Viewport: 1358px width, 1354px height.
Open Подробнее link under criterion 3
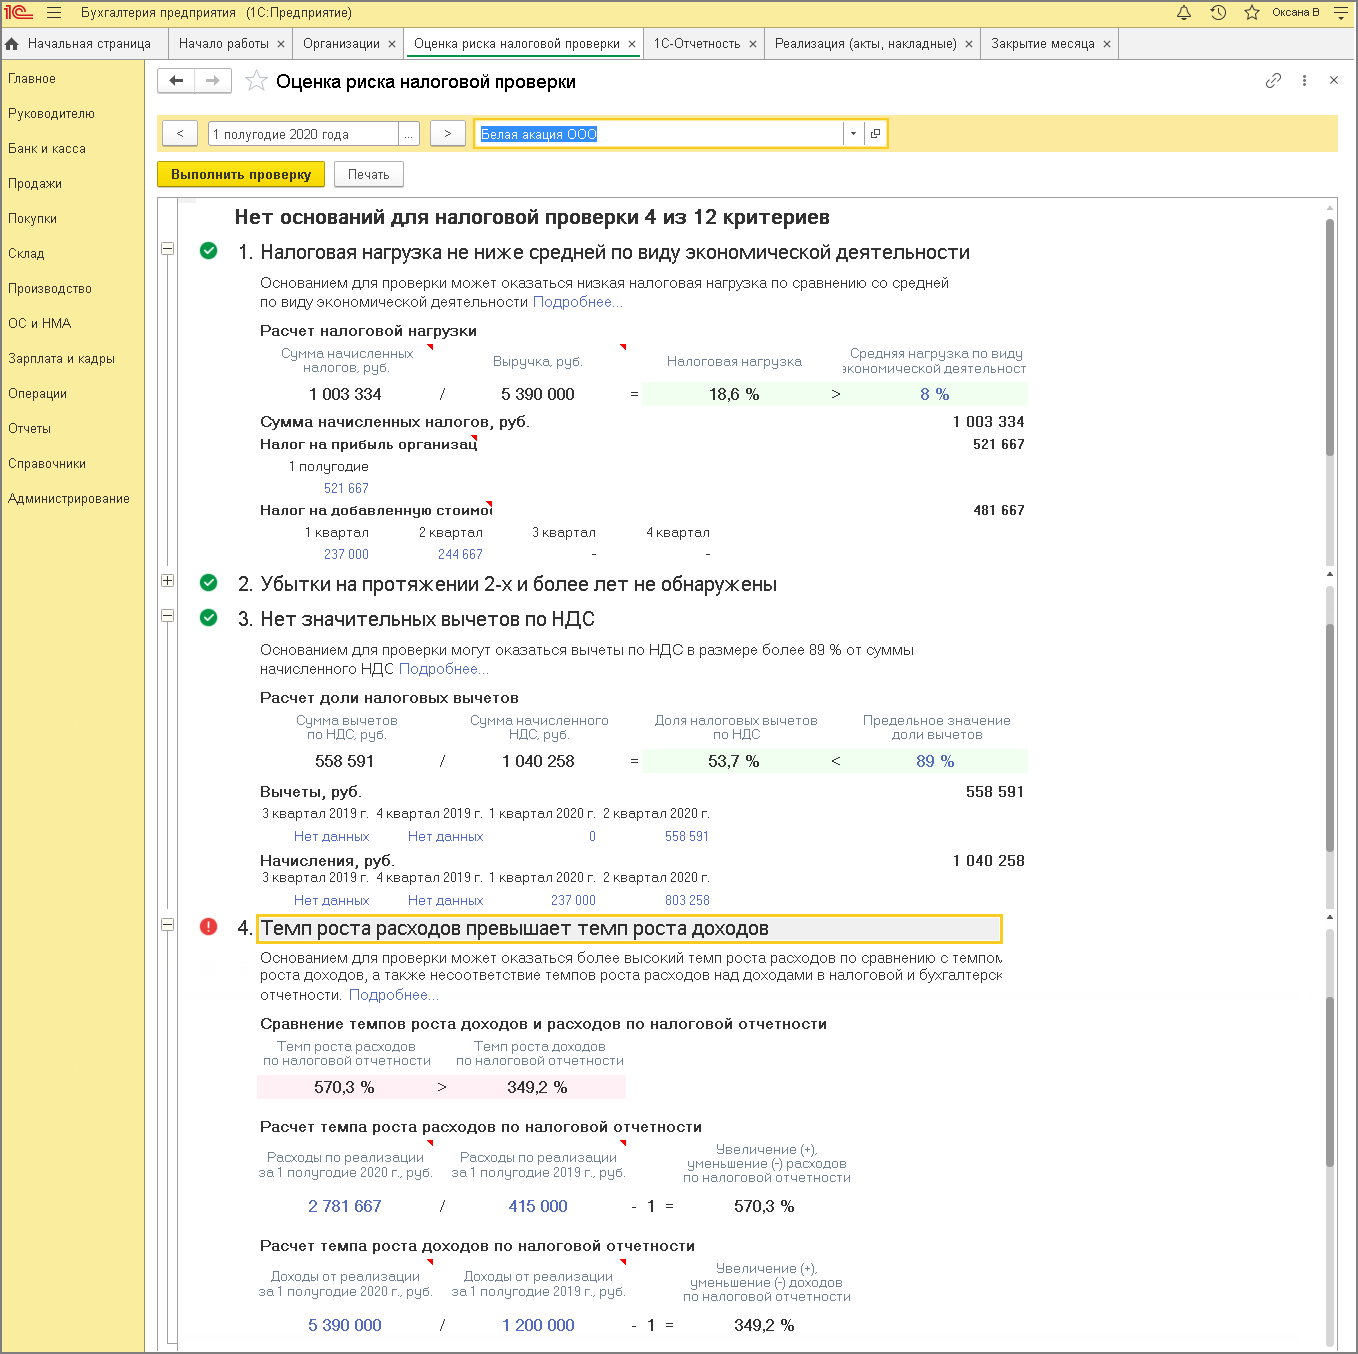coord(443,669)
